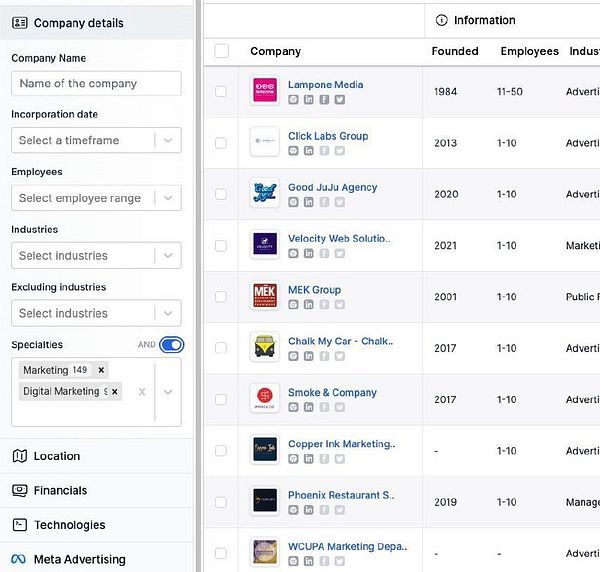600x572 pixels.
Task: Open the Excluding industries dropdown
Action: point(96,313)
